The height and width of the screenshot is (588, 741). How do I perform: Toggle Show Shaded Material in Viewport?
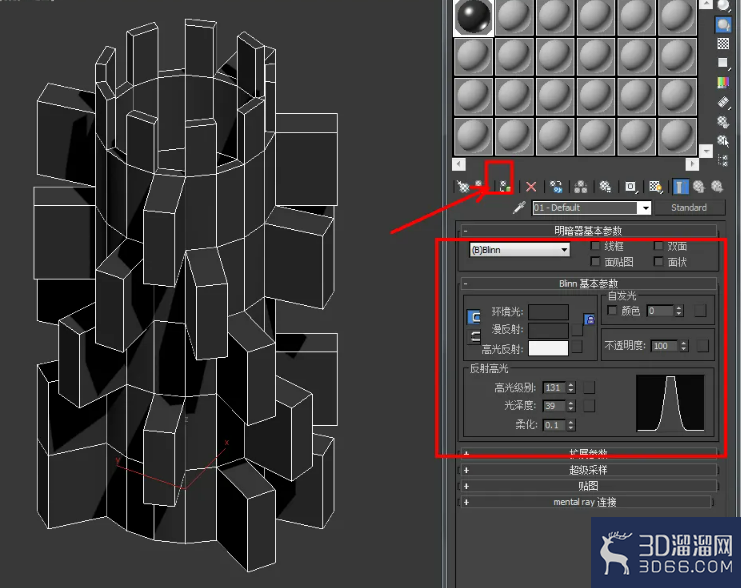coord(655,187)
